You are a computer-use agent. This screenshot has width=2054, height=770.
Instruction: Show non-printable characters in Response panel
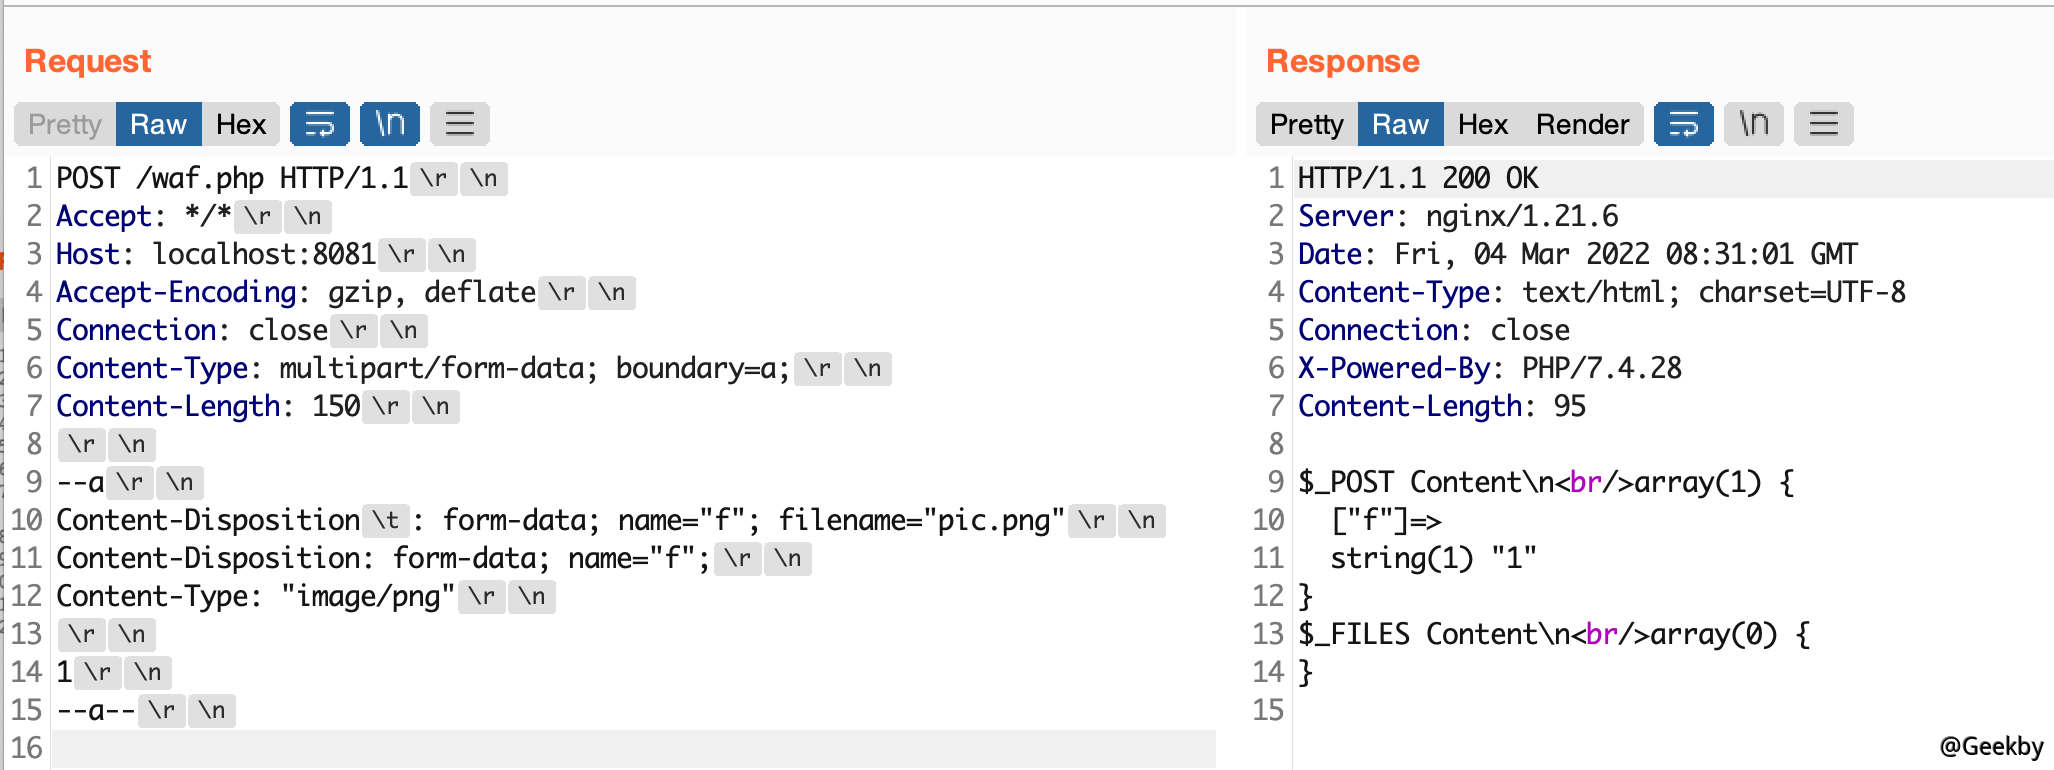click(1754, 124)
